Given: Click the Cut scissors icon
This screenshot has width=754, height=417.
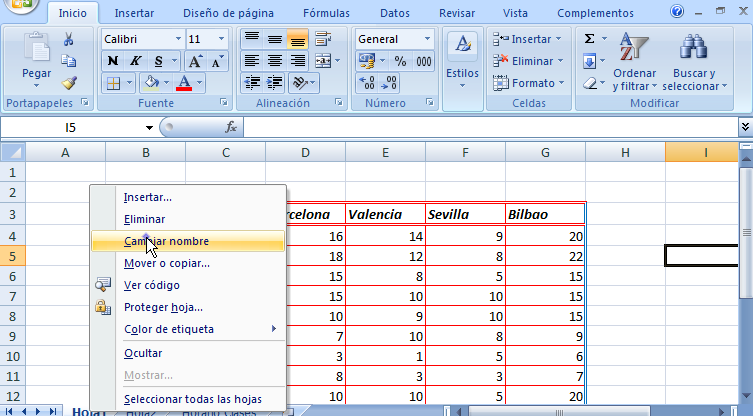Looking at the screenshot, I should tap(69, 40).
